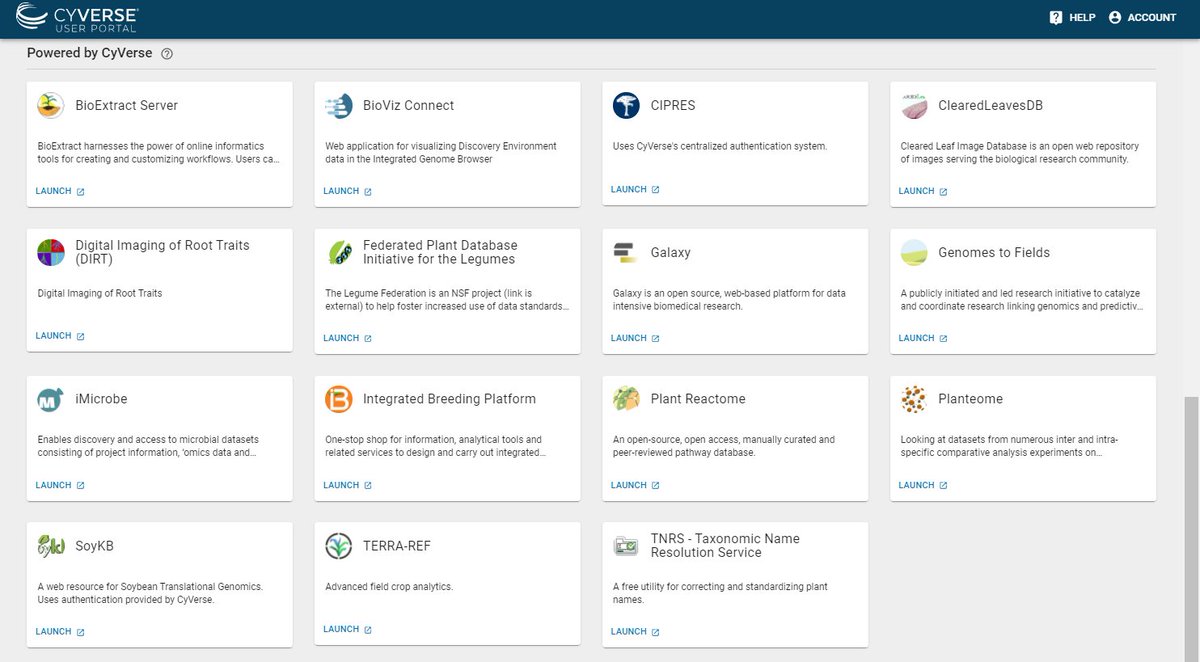Click the Genomes to Fields card title
The image size is (1200, 662).
point(994,252)
